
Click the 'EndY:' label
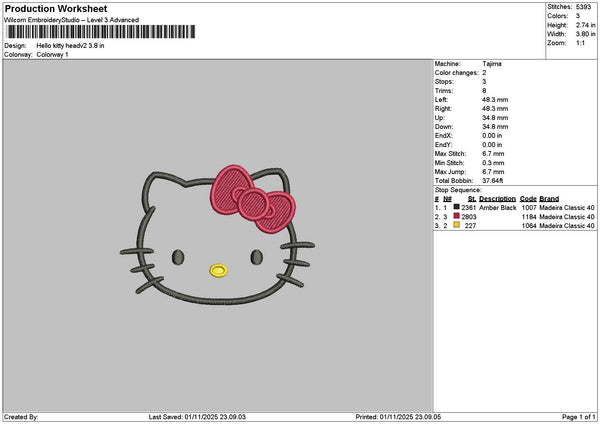click(443, 145)
